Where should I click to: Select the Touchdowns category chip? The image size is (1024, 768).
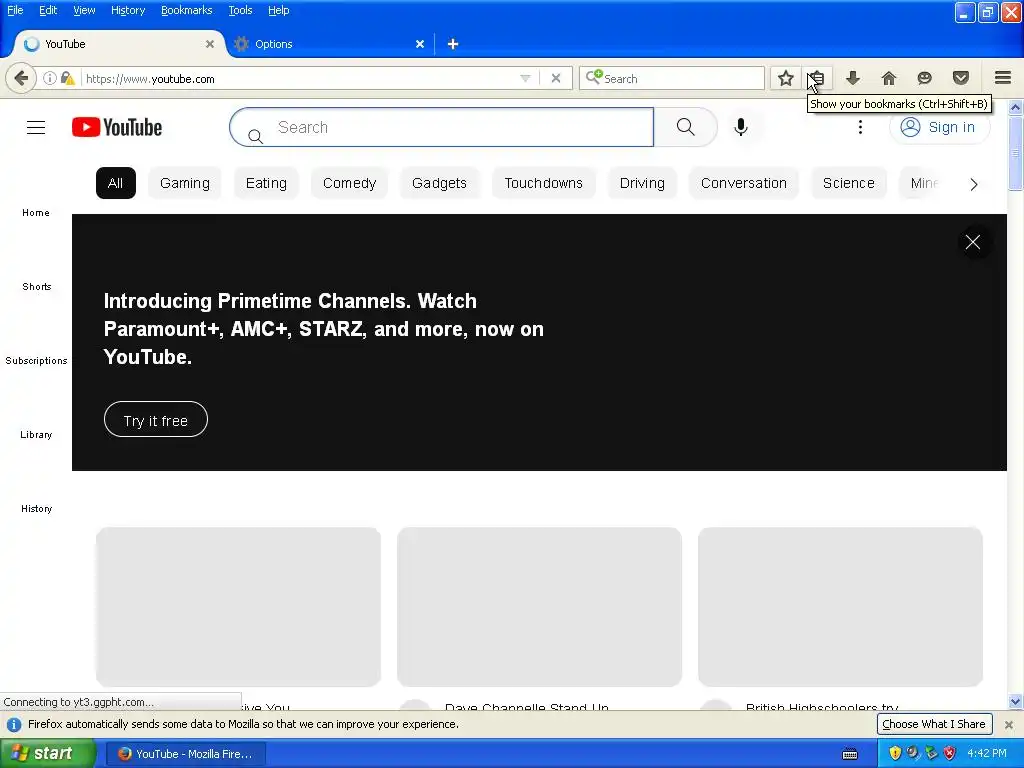tap(543, 183)
